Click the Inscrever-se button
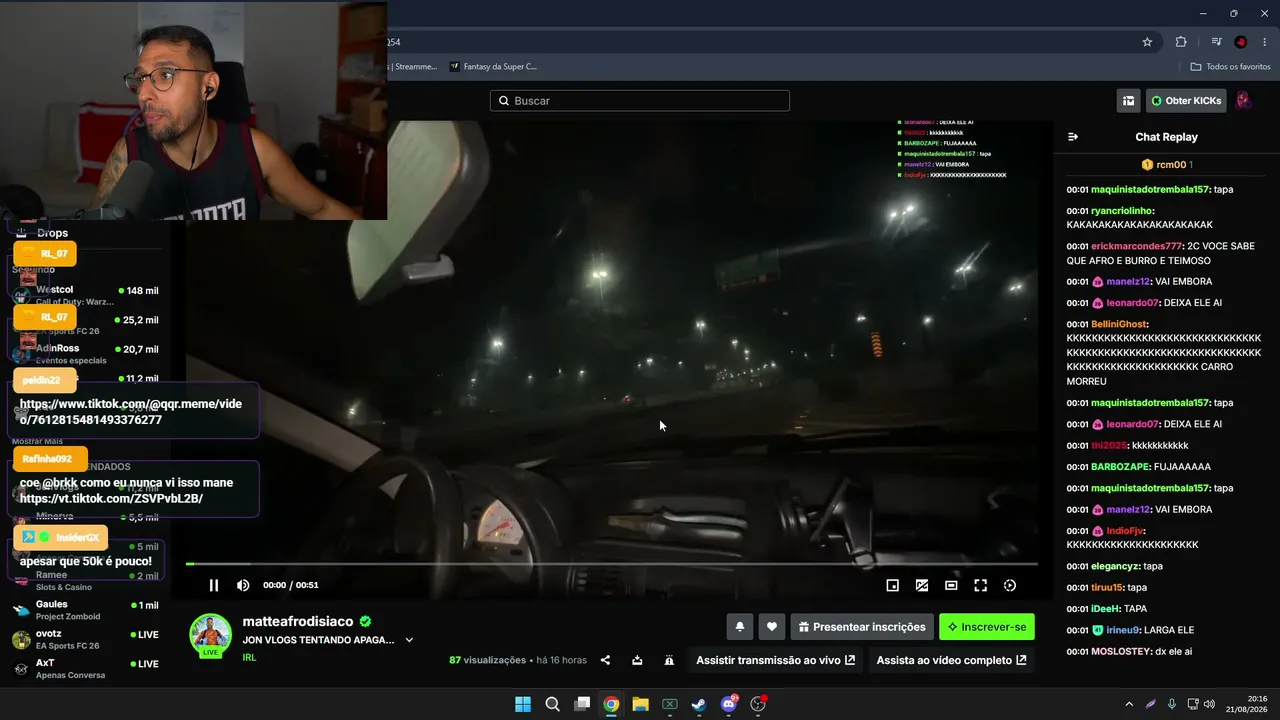 coord(987,627)
